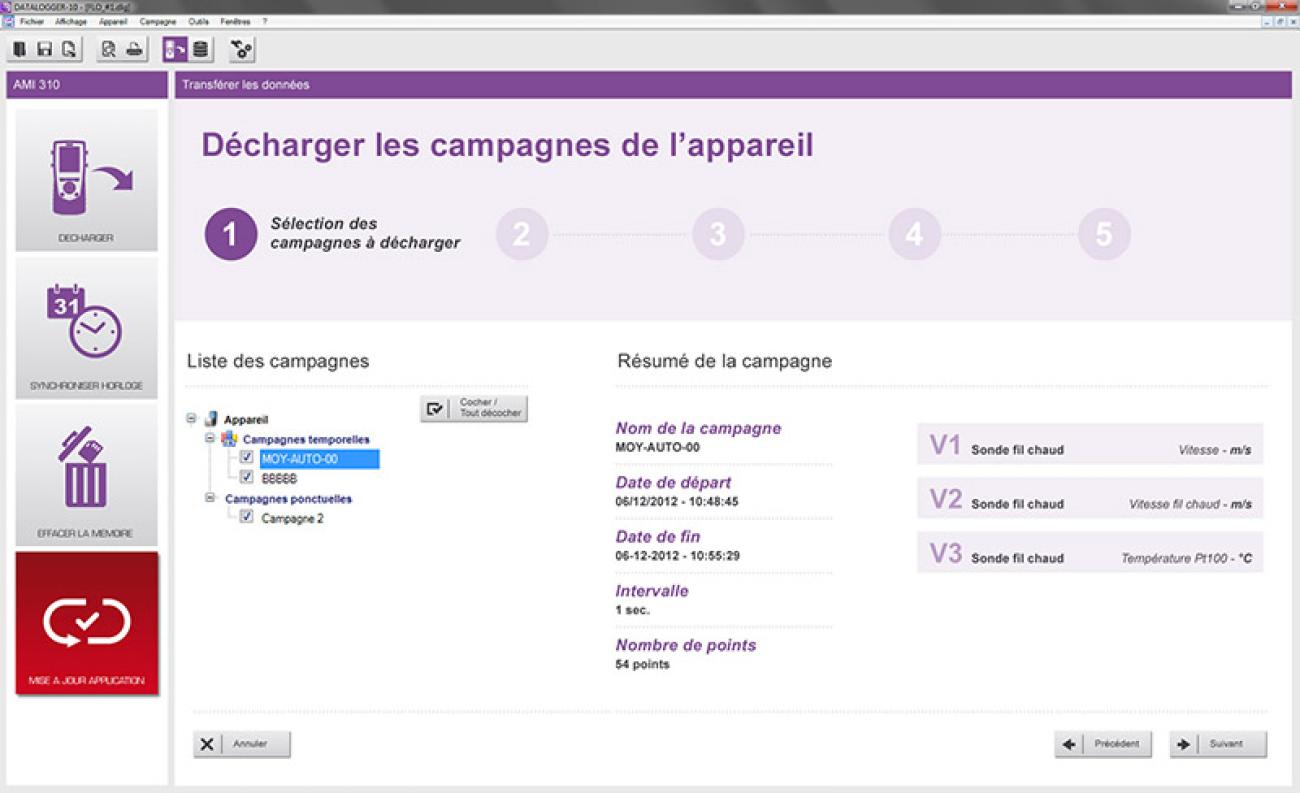
Task: Click the database stack toolbar icon
Action: pyautogui.click(x=201, y=49)
